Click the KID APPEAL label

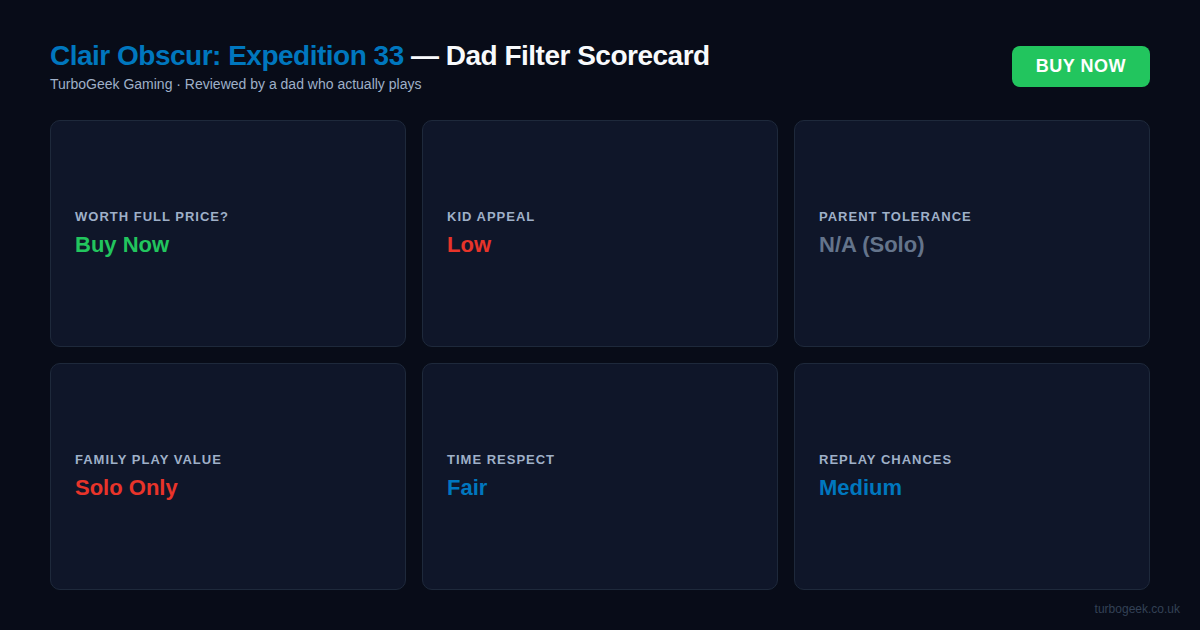[490, 217]
